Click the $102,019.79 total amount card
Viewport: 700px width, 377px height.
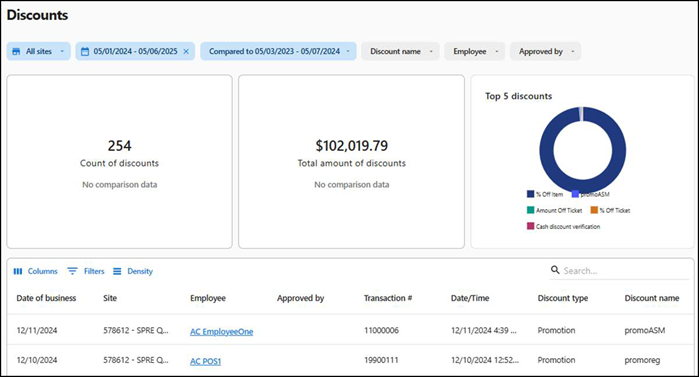pos(351,162)
